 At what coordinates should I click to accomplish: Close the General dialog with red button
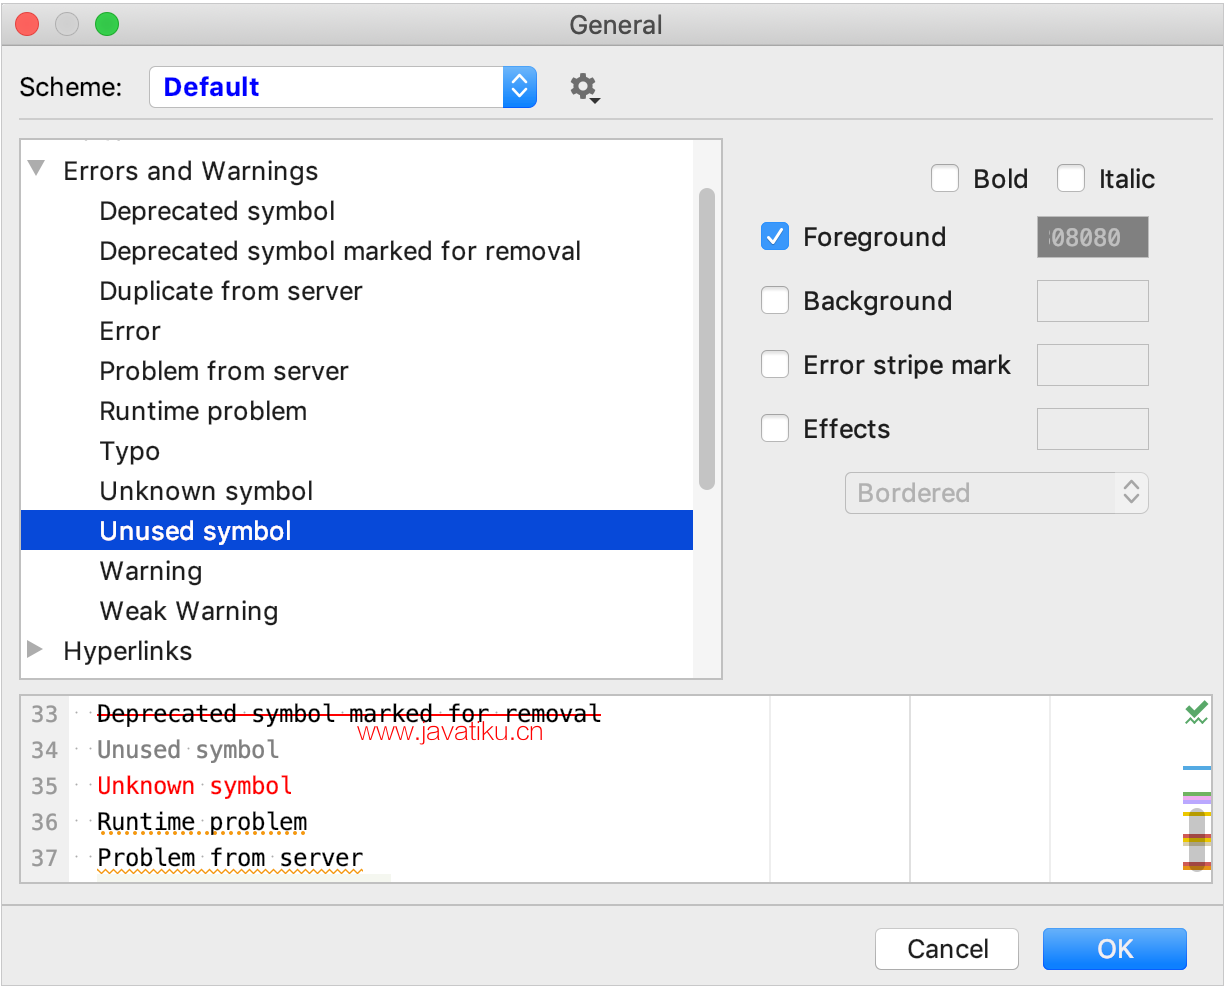[27, 25]
